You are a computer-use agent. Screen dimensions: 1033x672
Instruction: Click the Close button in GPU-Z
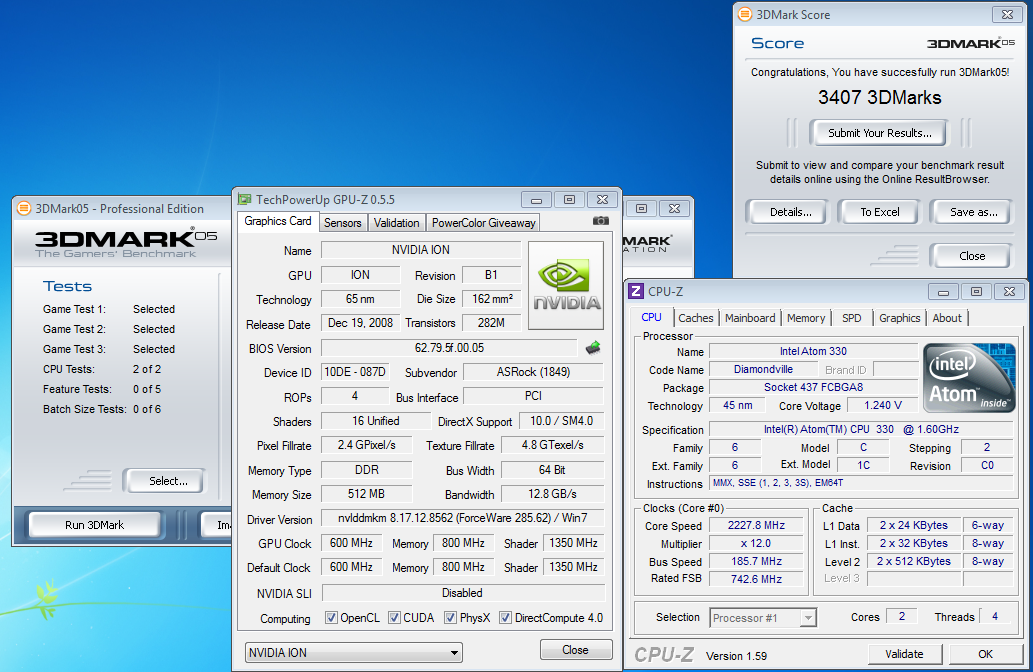[575, 650]
